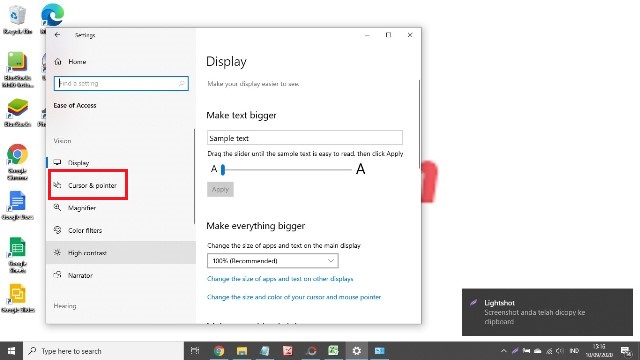Viewport: 640px width, 360px height.
Task: Click the Lightshot feather tray icon
Action: click(515, 351)
